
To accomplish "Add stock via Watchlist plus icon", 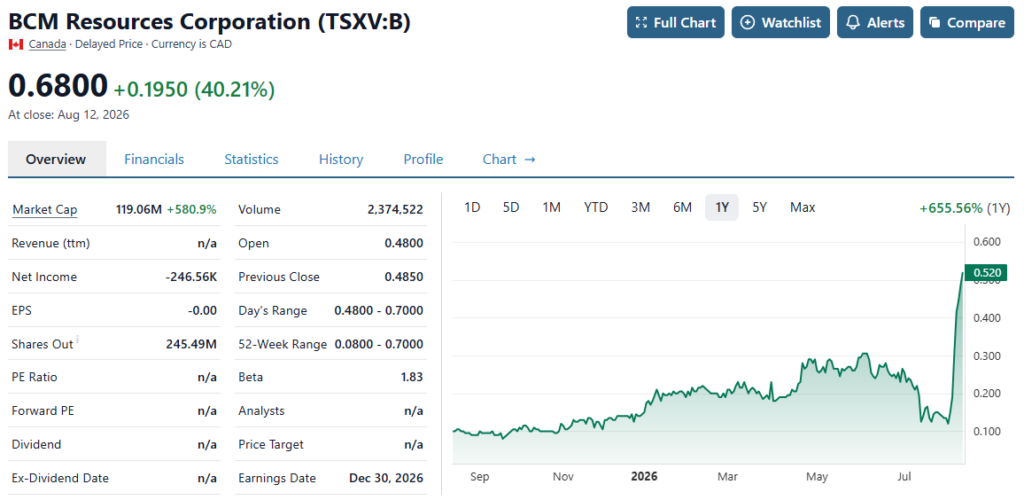I will pos(748,23).
